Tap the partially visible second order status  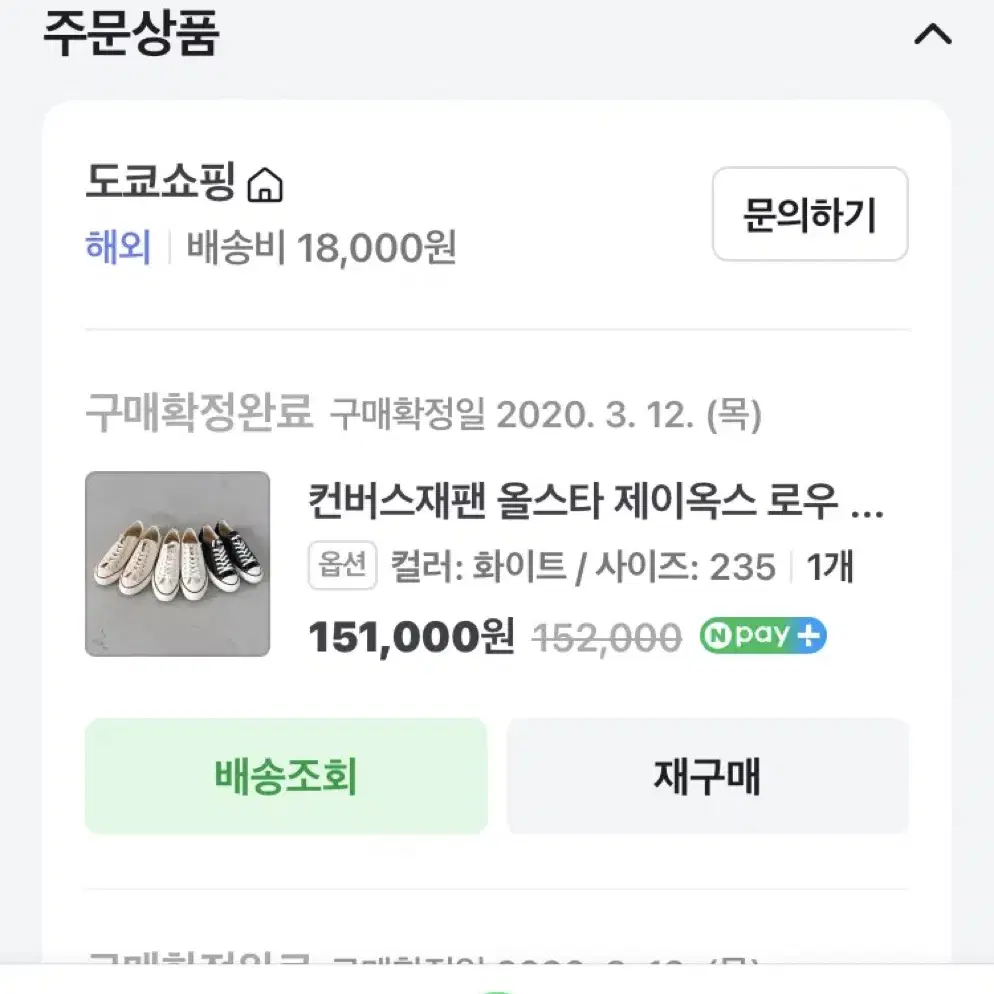pyautogui.click(x=199, y=958)
